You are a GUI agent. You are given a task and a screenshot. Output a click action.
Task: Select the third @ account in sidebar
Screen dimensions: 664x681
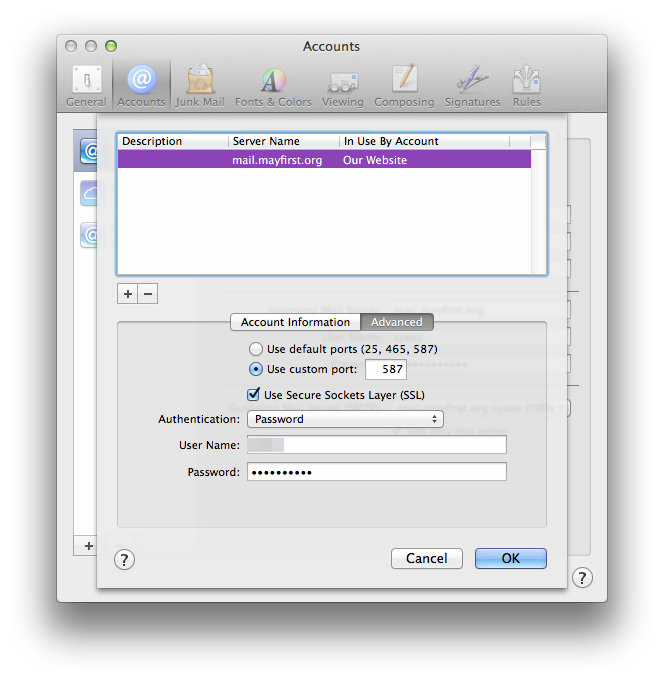click(x=89, y=235)
